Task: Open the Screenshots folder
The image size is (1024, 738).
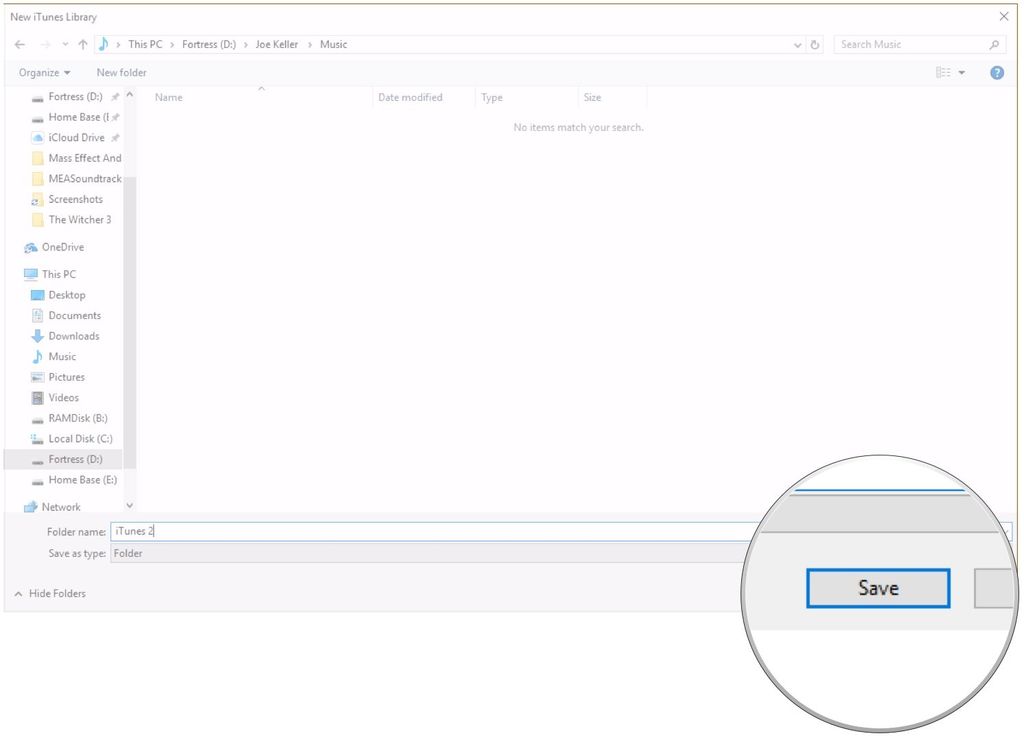Action: (x=75, y=199)
